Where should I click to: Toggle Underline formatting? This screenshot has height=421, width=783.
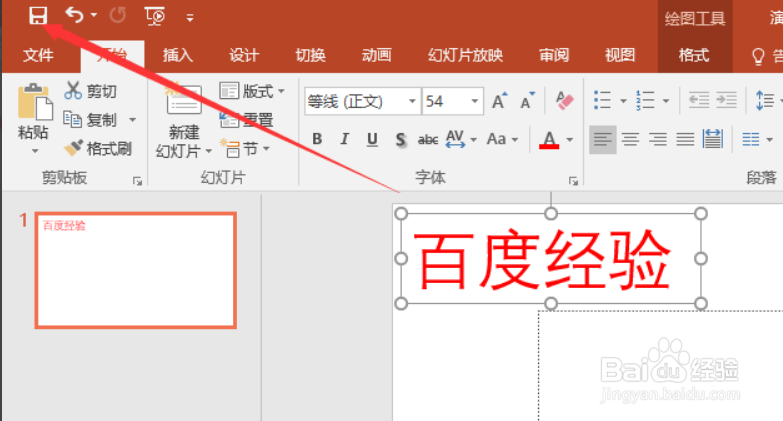pyautogui.click(x=372, y=139)
